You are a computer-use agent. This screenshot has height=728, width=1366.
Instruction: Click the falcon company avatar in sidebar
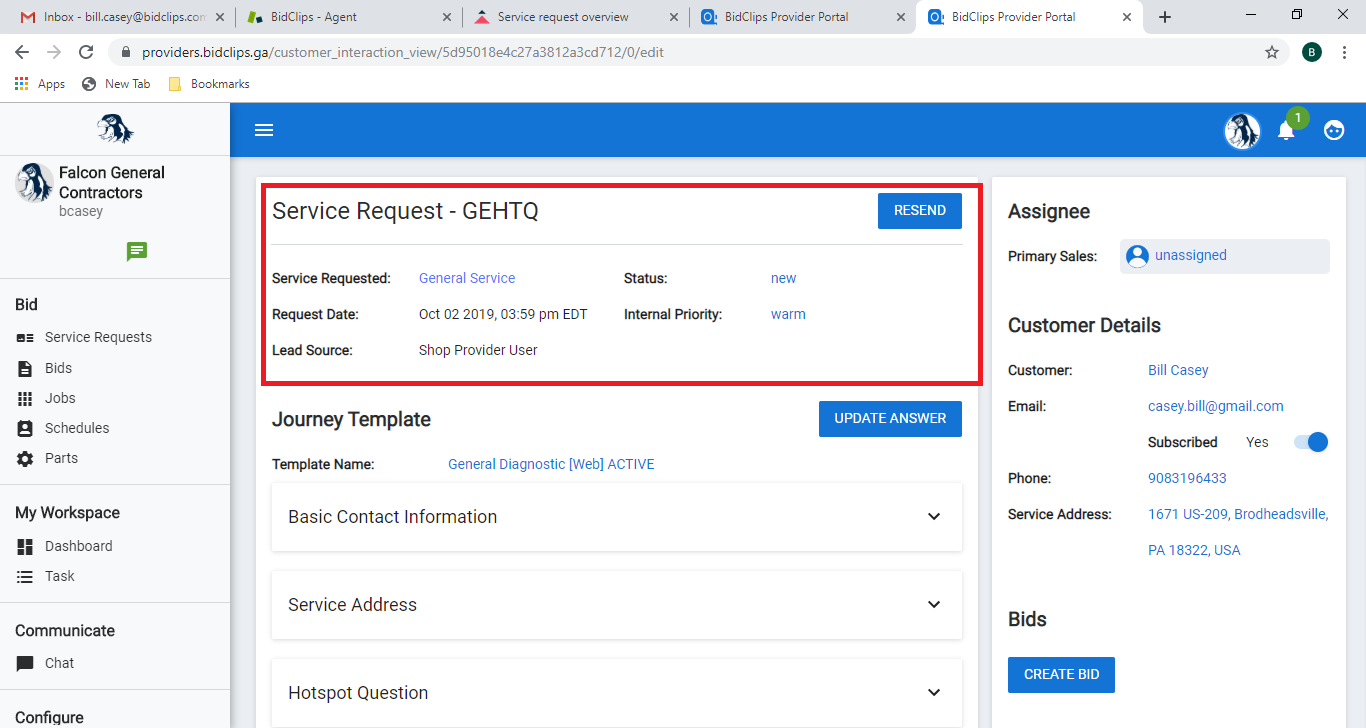click(x=34, y=183)
